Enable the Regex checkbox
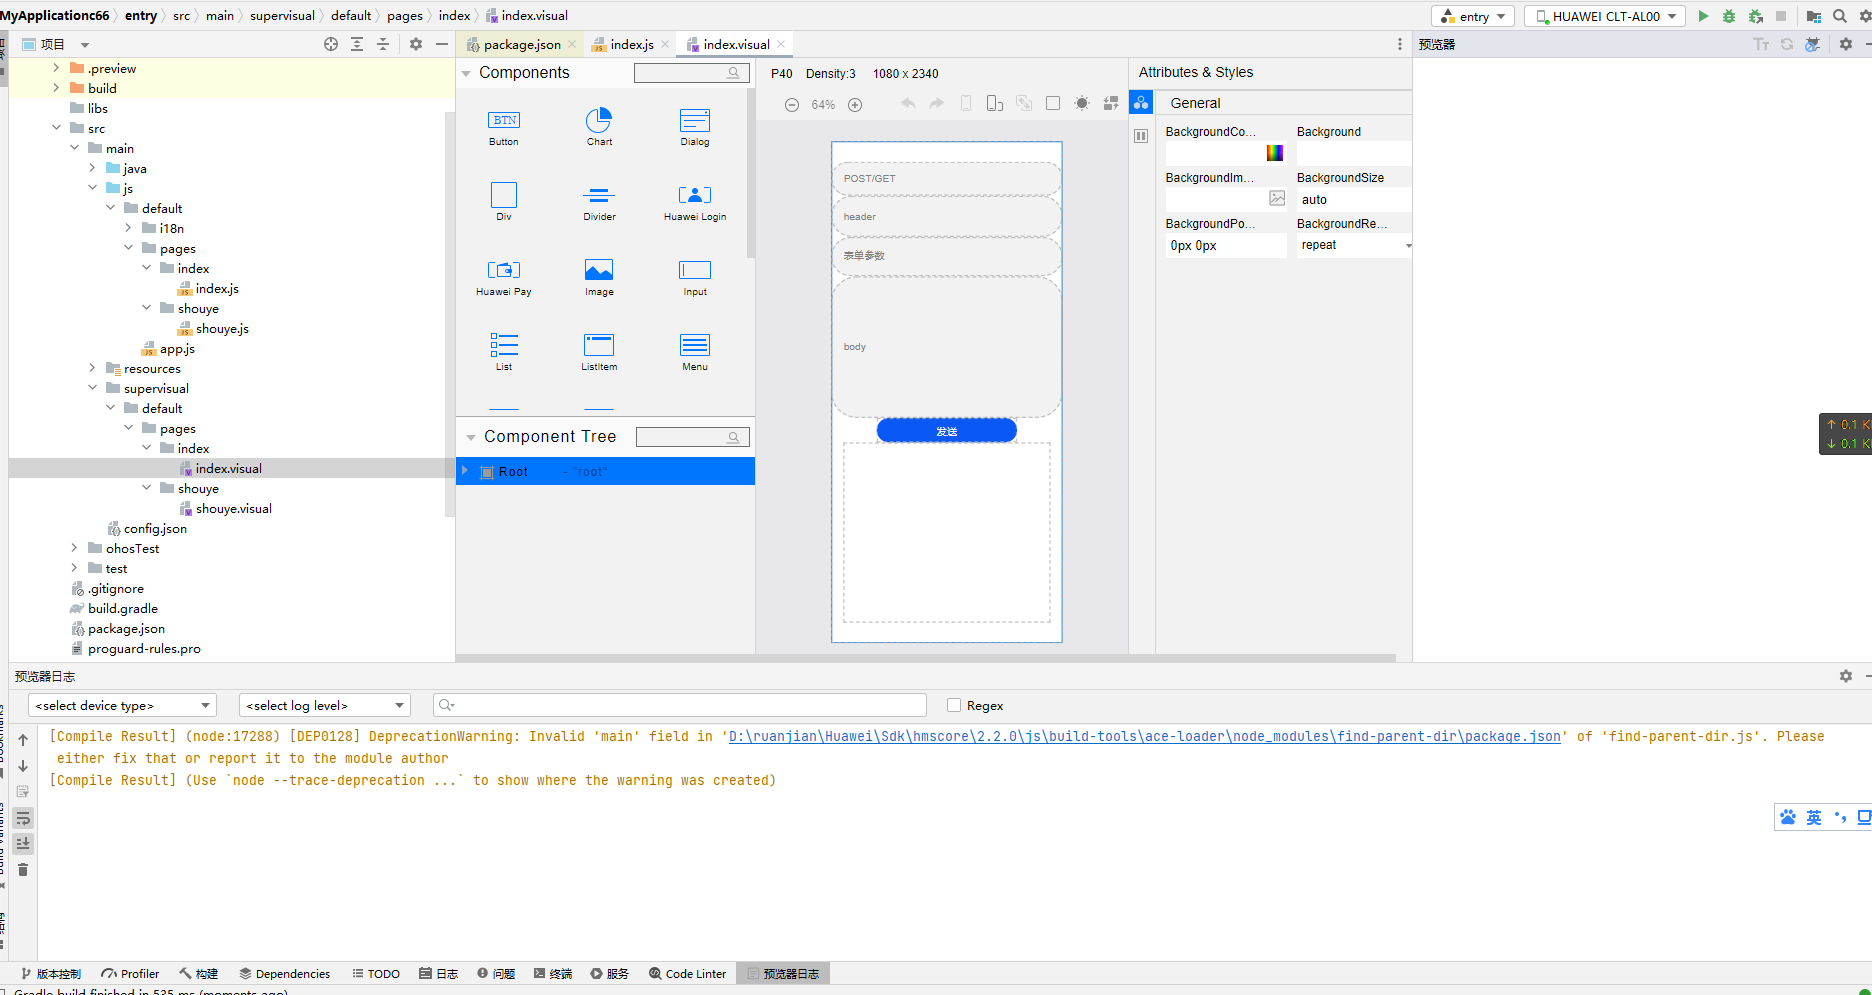 point(954,705)
